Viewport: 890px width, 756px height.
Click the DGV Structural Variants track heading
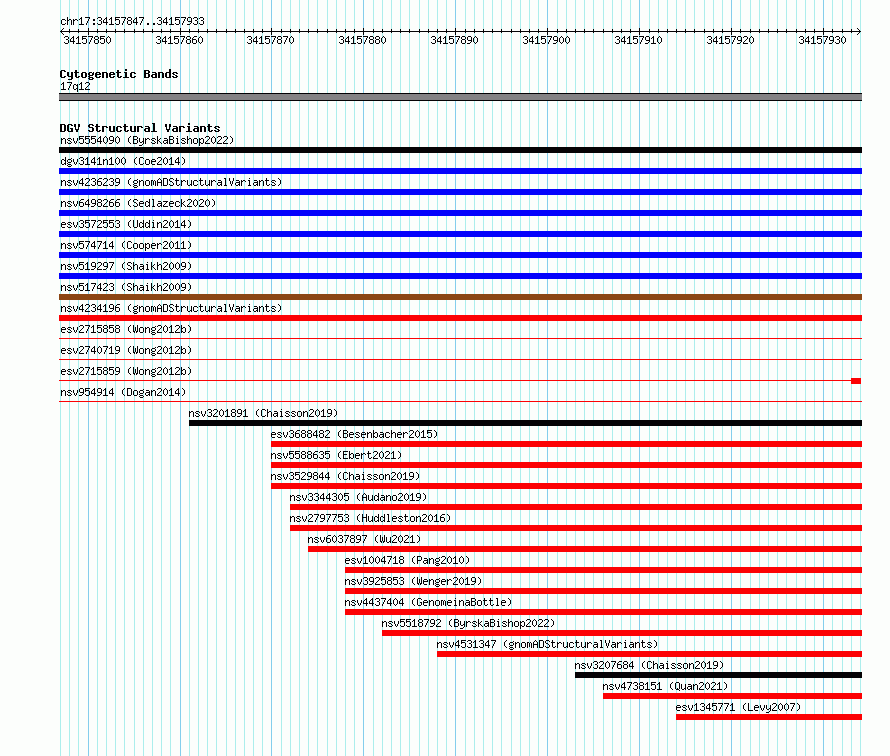point(140,128)
